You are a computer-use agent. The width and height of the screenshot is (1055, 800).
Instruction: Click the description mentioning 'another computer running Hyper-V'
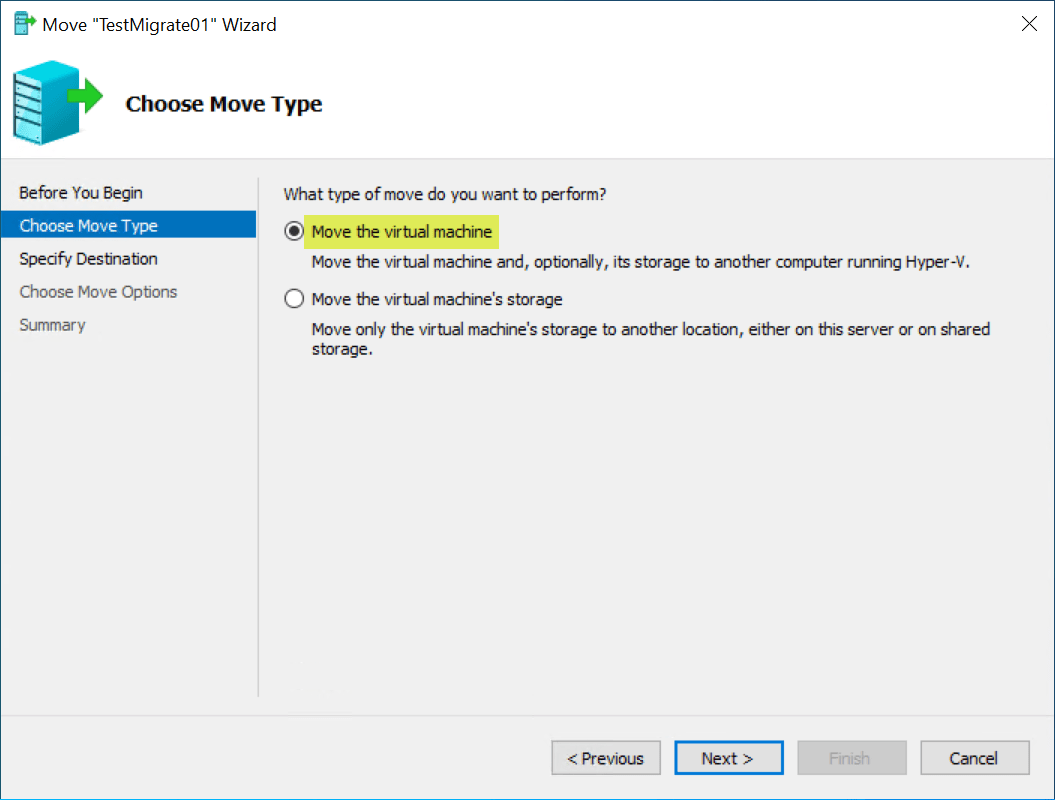point(641,262)
